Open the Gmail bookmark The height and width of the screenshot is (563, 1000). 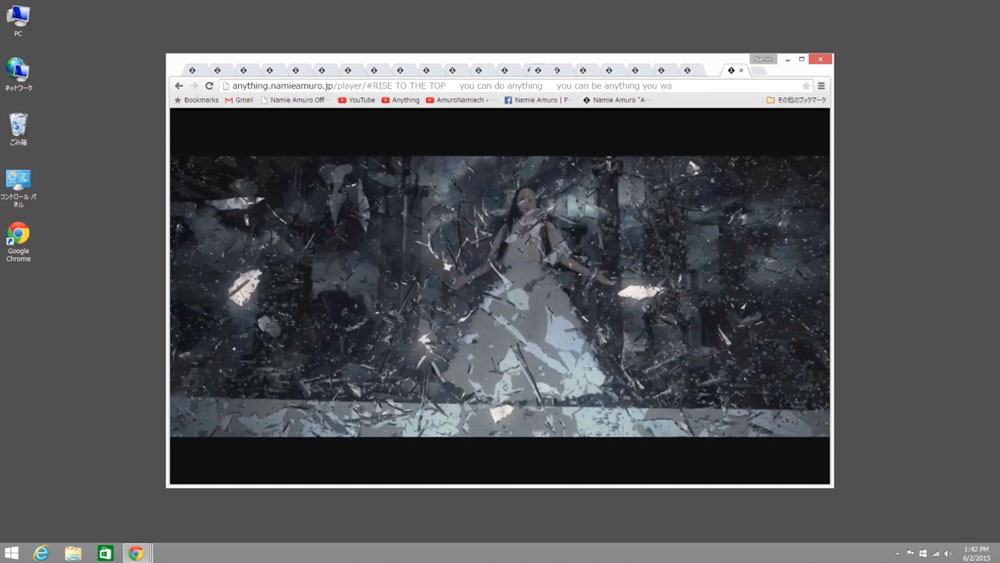click(239, 100)
